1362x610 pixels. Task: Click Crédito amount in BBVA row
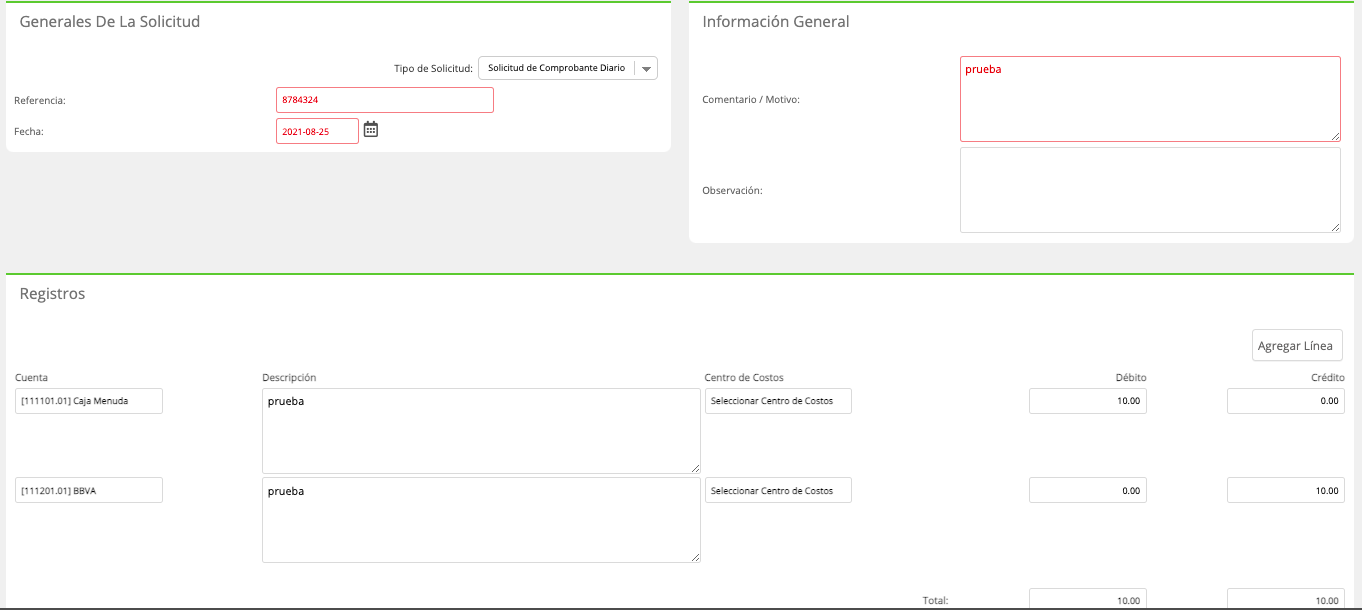click(1286, 490)
